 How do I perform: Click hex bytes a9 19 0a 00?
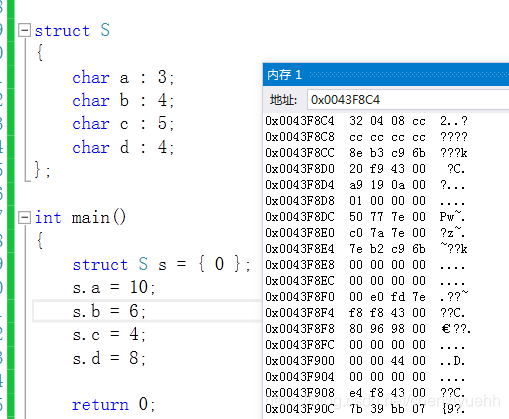pos(387,185)
